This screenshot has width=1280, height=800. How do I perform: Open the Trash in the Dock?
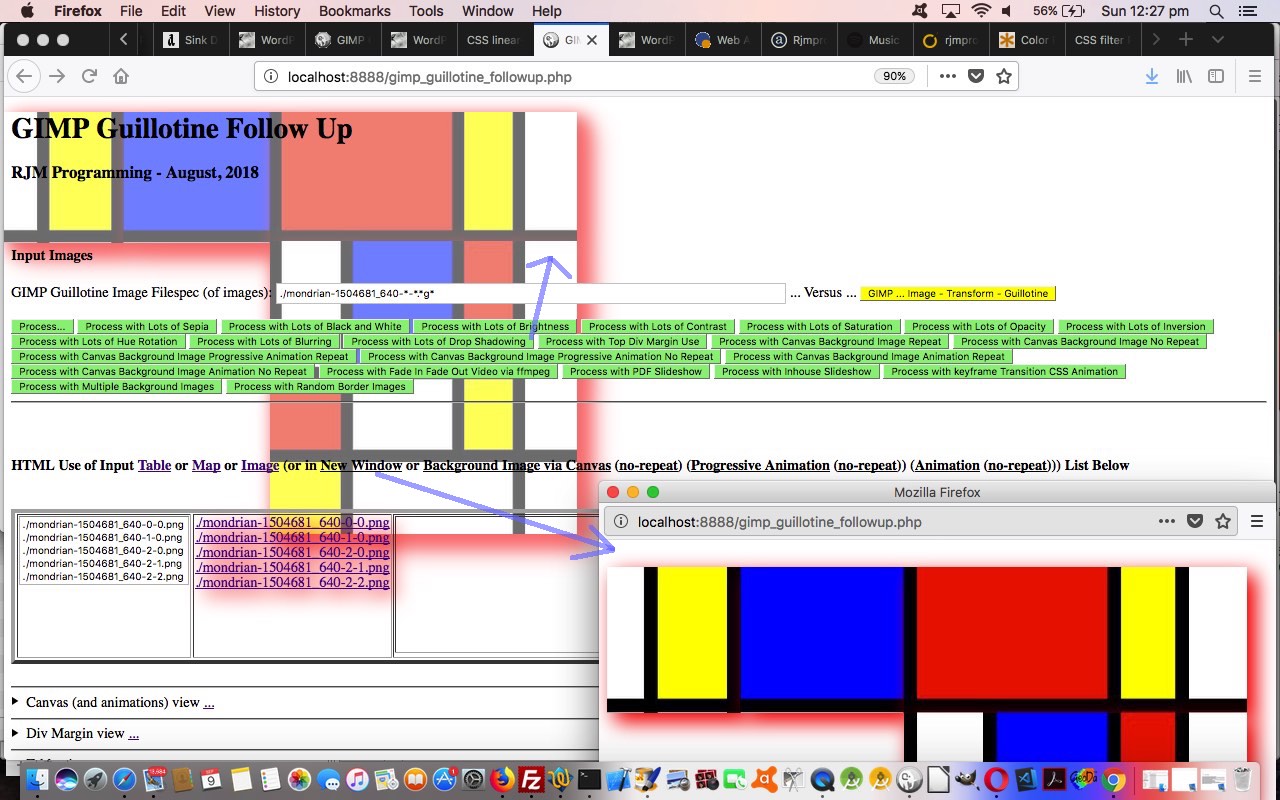[x=1241, y=779]
